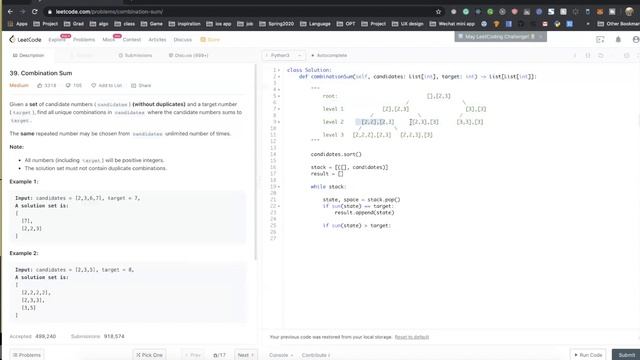
Task: Click the 'Medium' difficulty label
Action: click(x=19, y=86)
